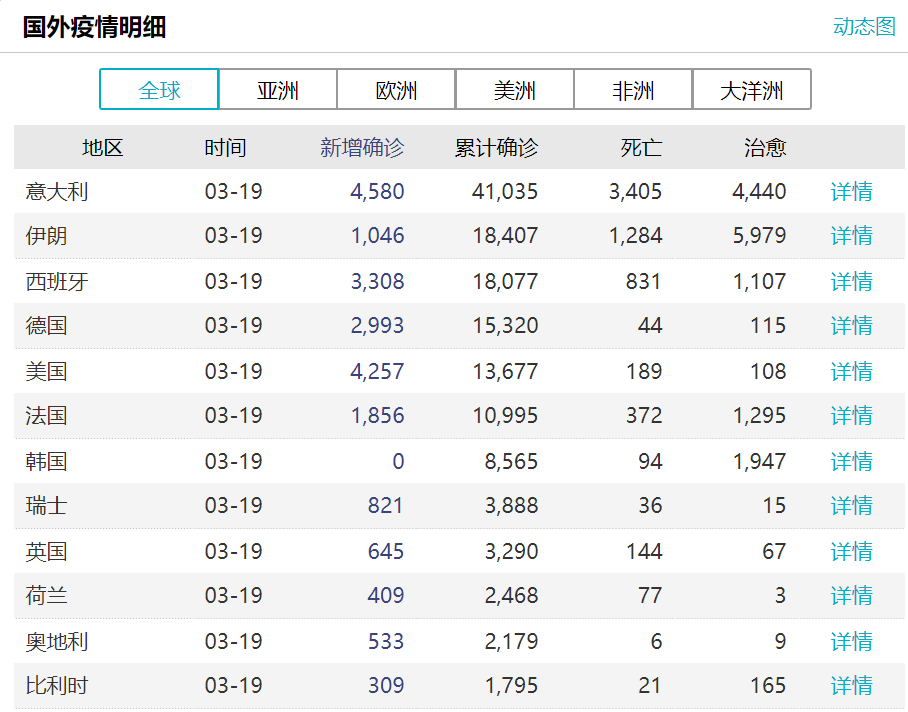The width and height of the screenshot is (908, 712).
Task: Sort by 新增确诊 column header
Action: tap(362, 148)
